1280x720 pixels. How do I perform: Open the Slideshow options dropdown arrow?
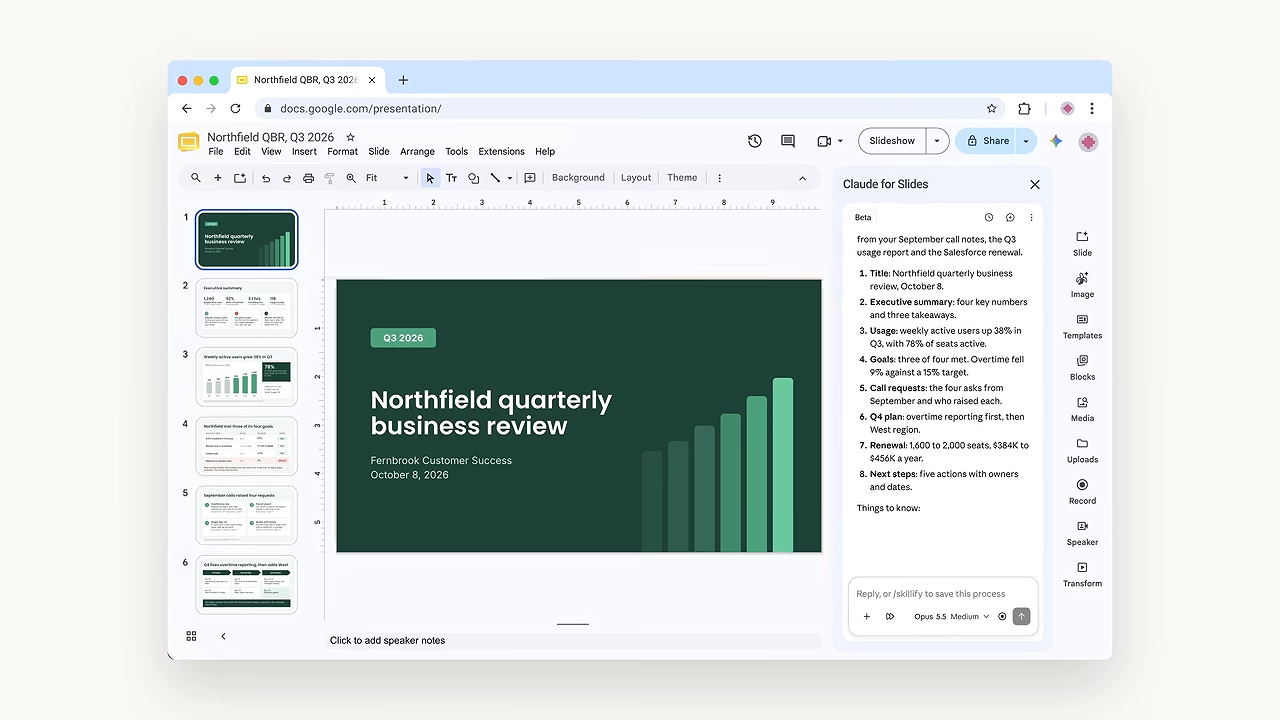coord(937,141)
